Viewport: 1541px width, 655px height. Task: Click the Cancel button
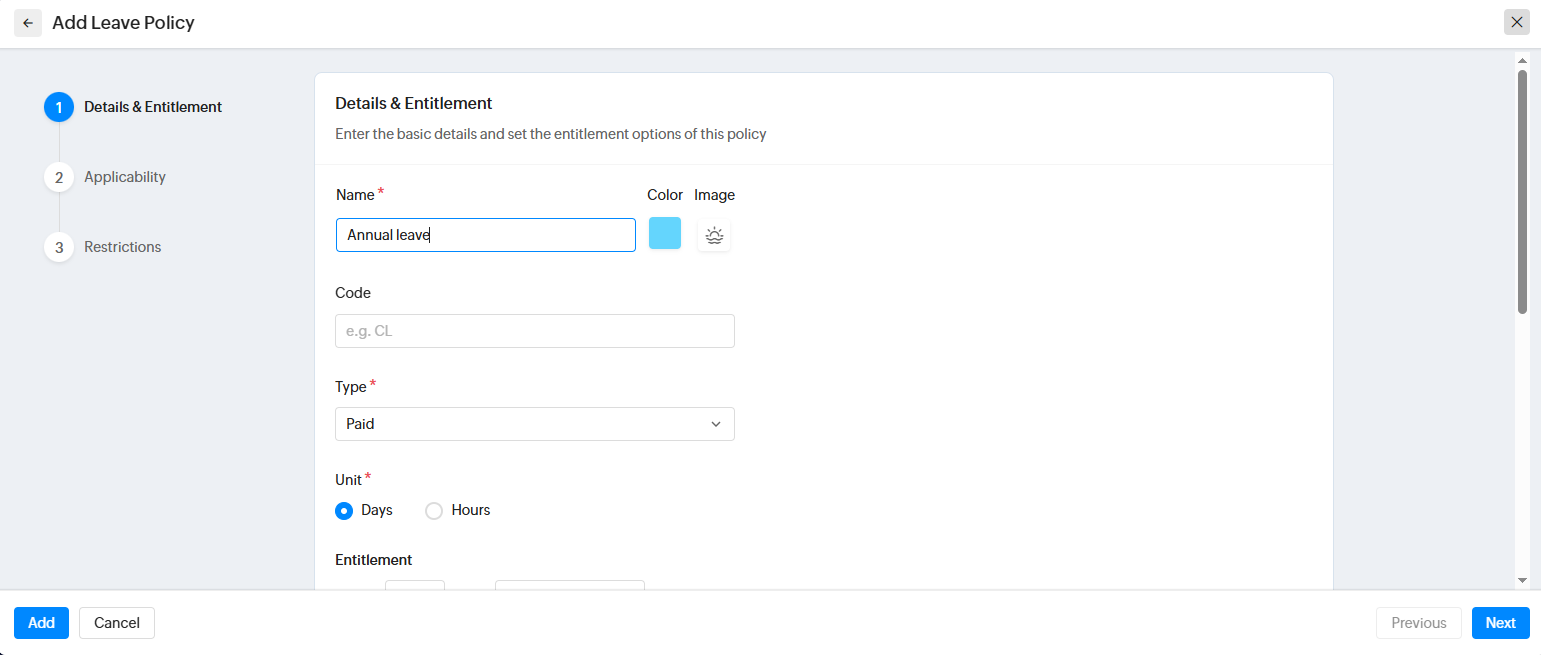117,623
